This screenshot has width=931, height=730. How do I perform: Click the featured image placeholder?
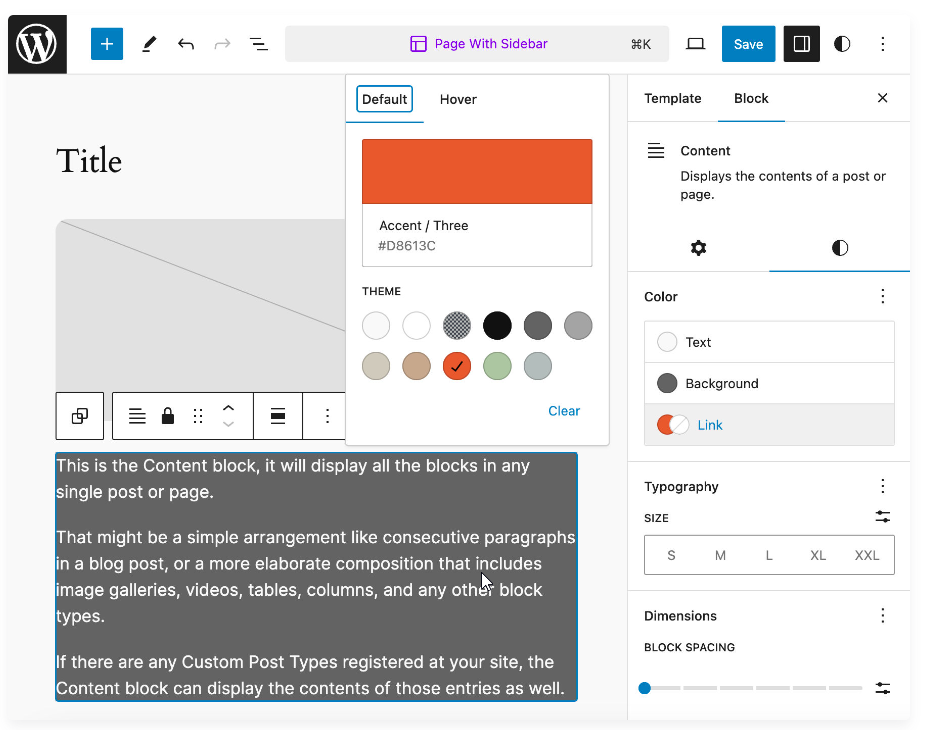pos(201,304)
